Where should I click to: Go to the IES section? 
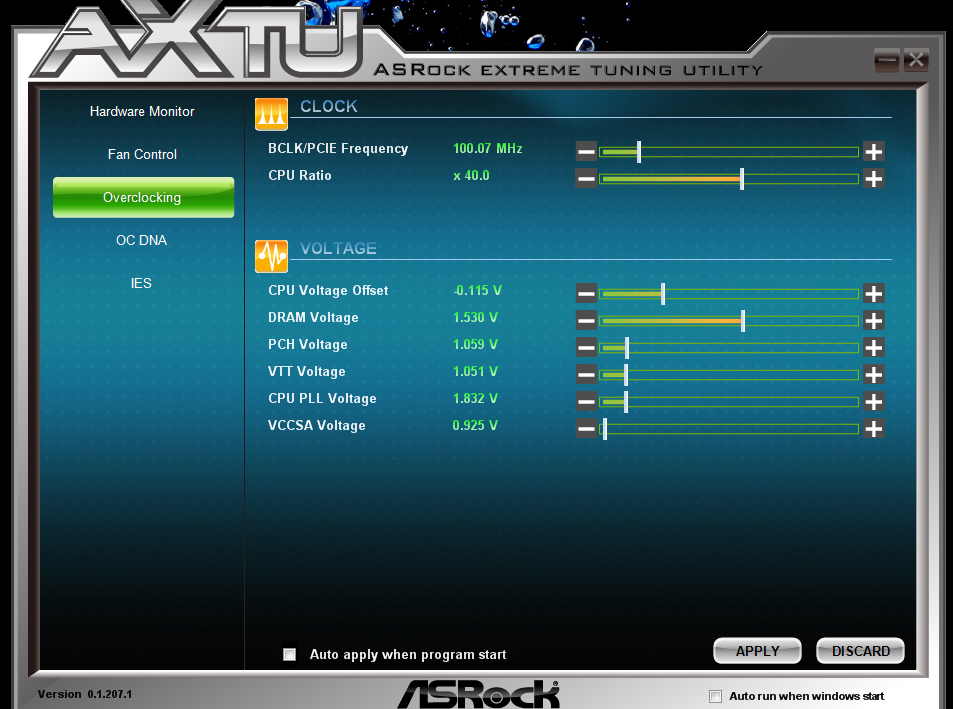(141, 283)
